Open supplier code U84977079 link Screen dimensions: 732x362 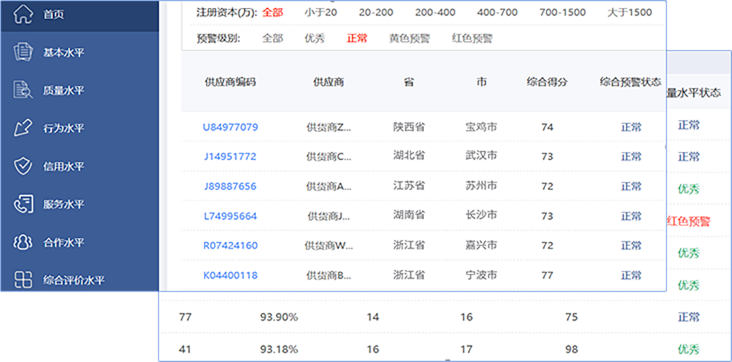coord(230,127)
